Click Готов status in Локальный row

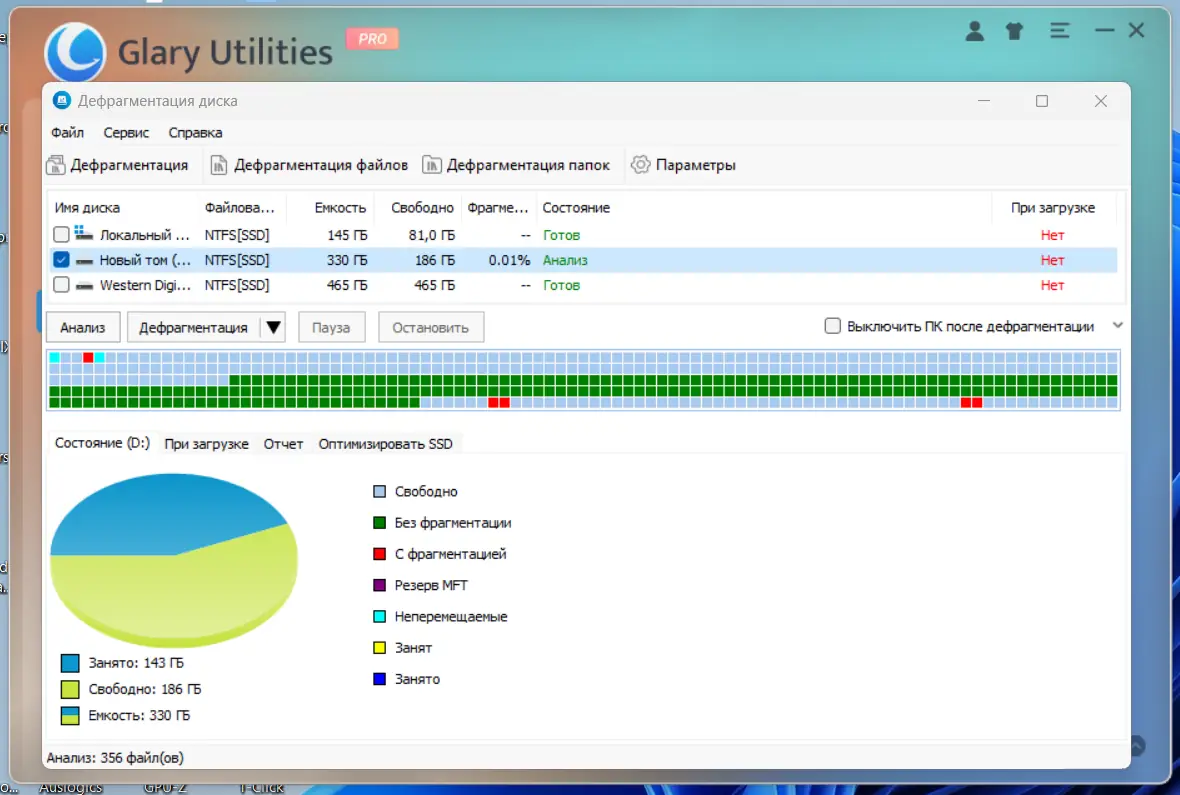[561, 236]
